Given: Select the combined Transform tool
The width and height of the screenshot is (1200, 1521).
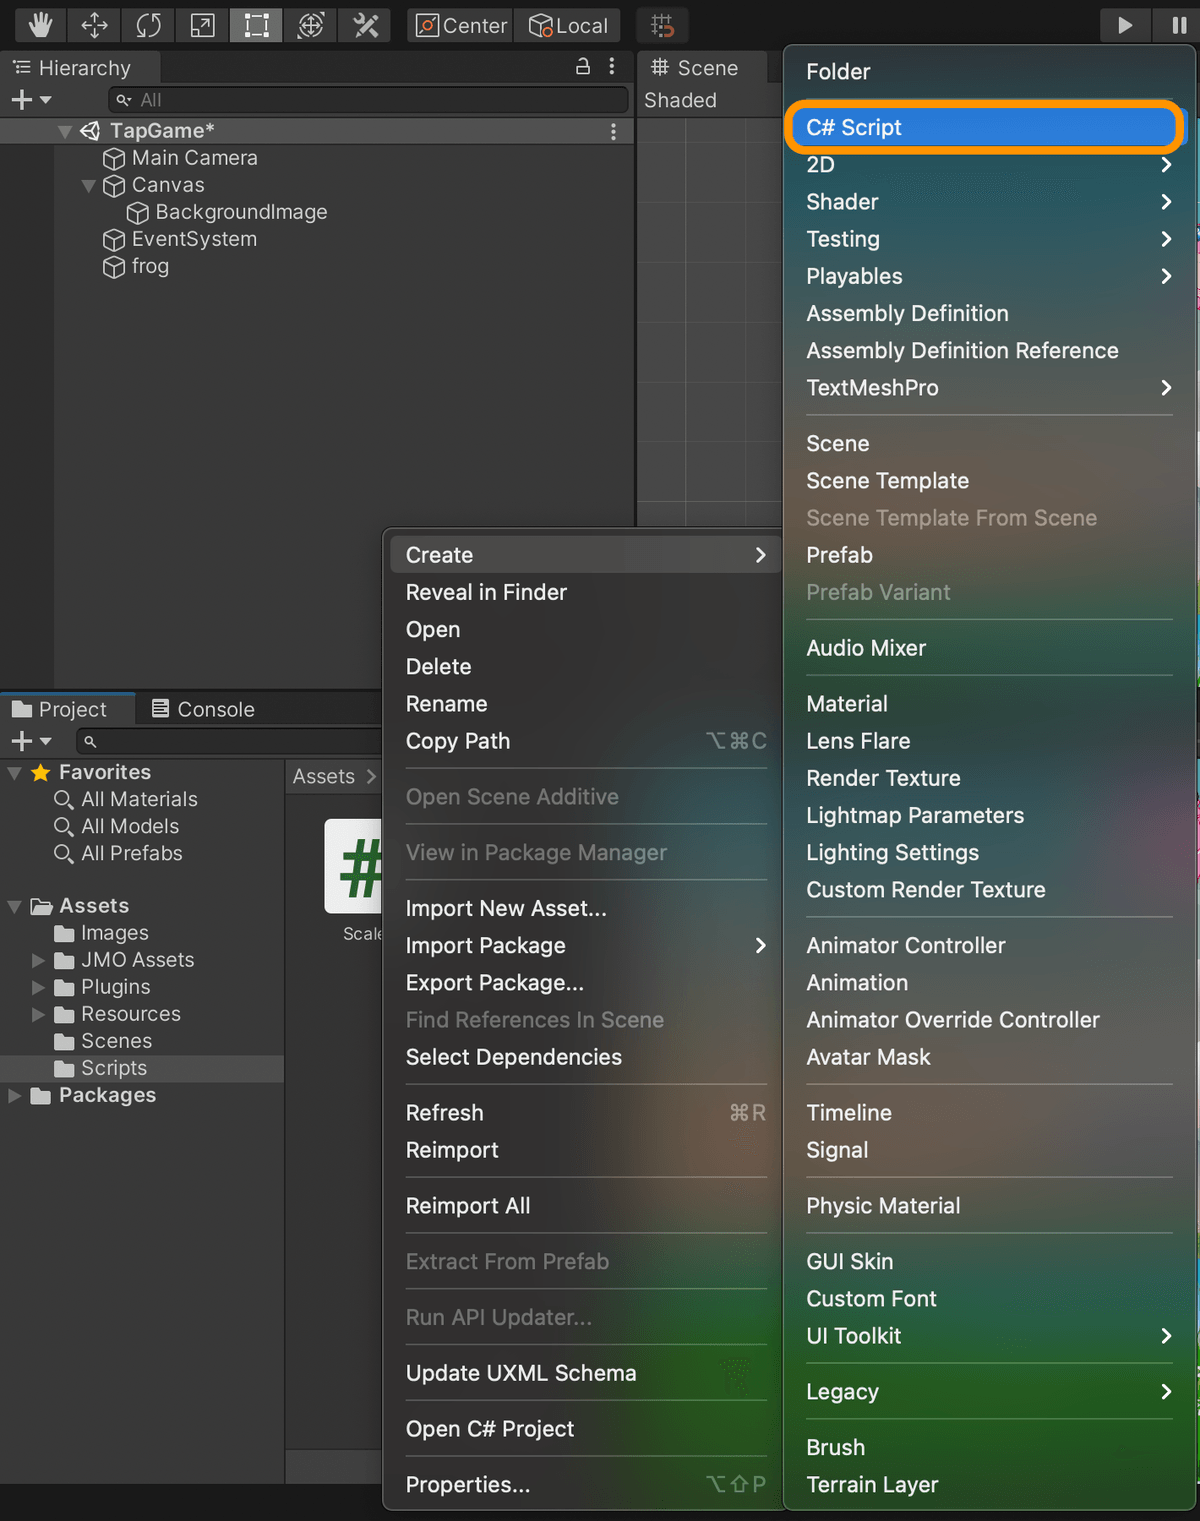Looking at the screenshot, I should [311, 25].
